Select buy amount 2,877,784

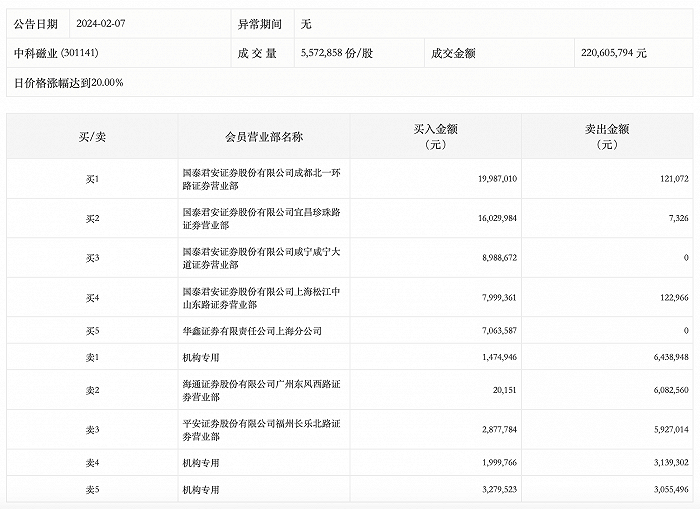[x=499, y=430]
